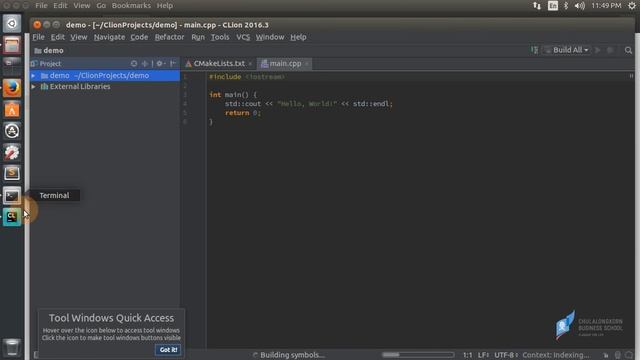Launch Firefox from the dock
The height and width of the screenshot is (360, 640).
12,88
